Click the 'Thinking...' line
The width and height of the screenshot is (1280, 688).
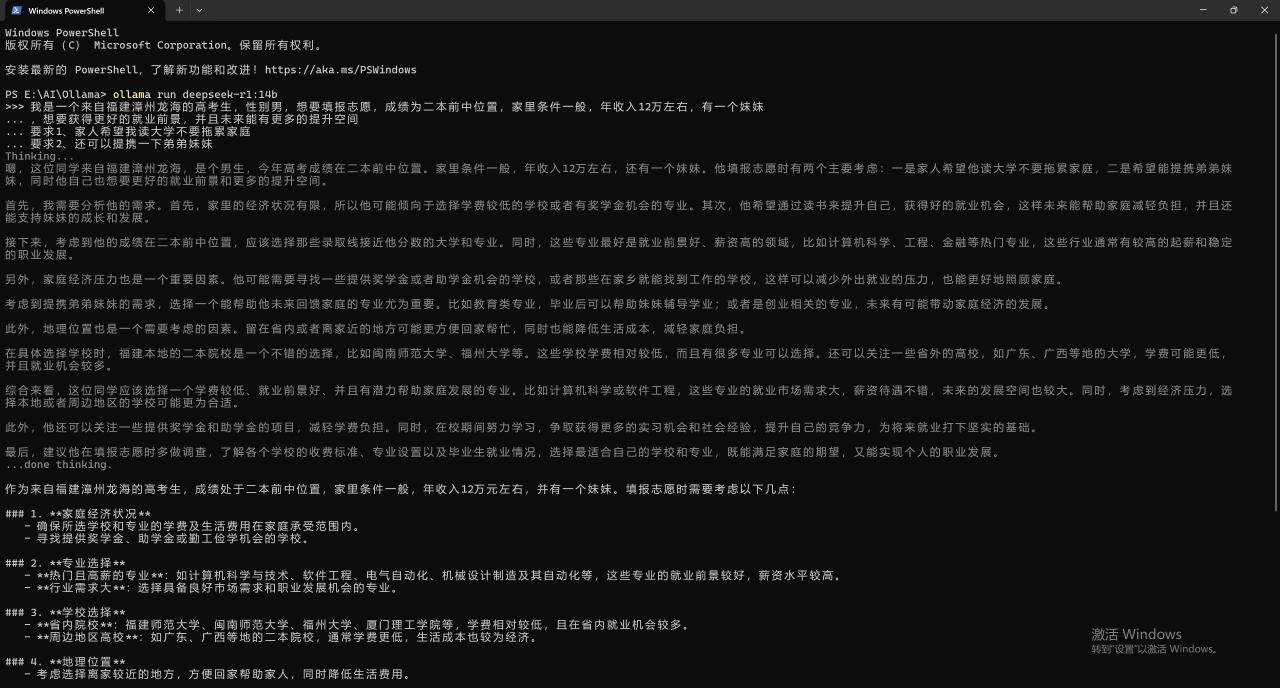pyautogui.click(x=39, y=156)
